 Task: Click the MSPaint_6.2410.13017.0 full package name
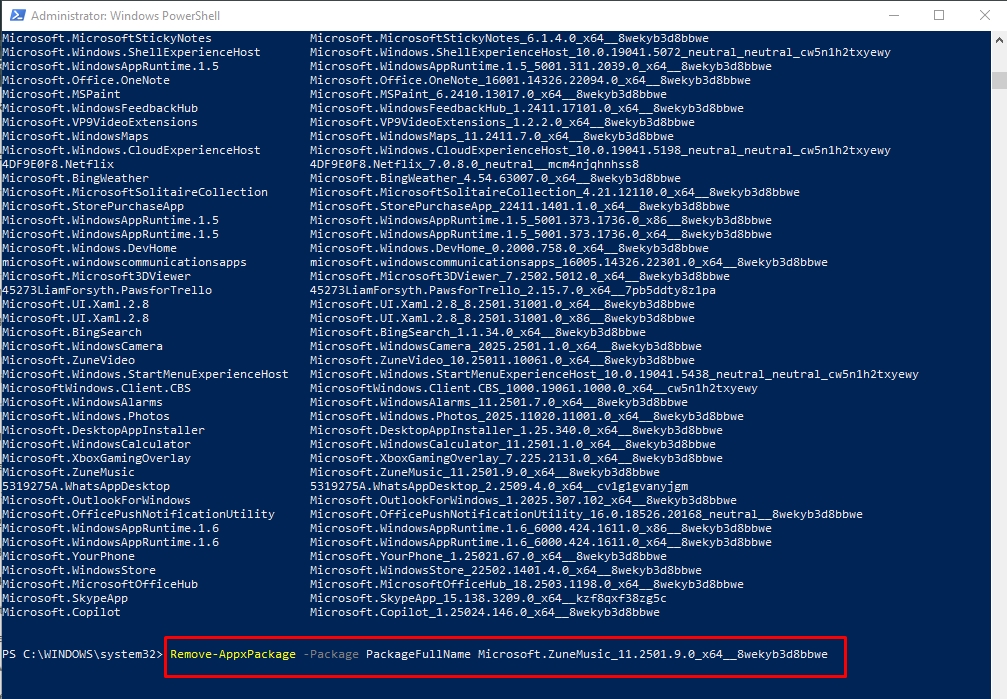click(488, 94)
